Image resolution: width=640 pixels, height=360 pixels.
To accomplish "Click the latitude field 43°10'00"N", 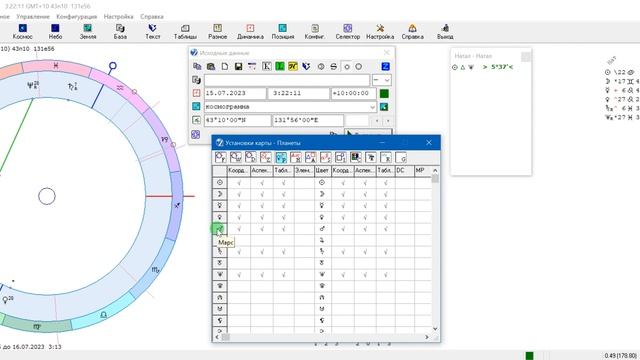I will coord(238,120).
